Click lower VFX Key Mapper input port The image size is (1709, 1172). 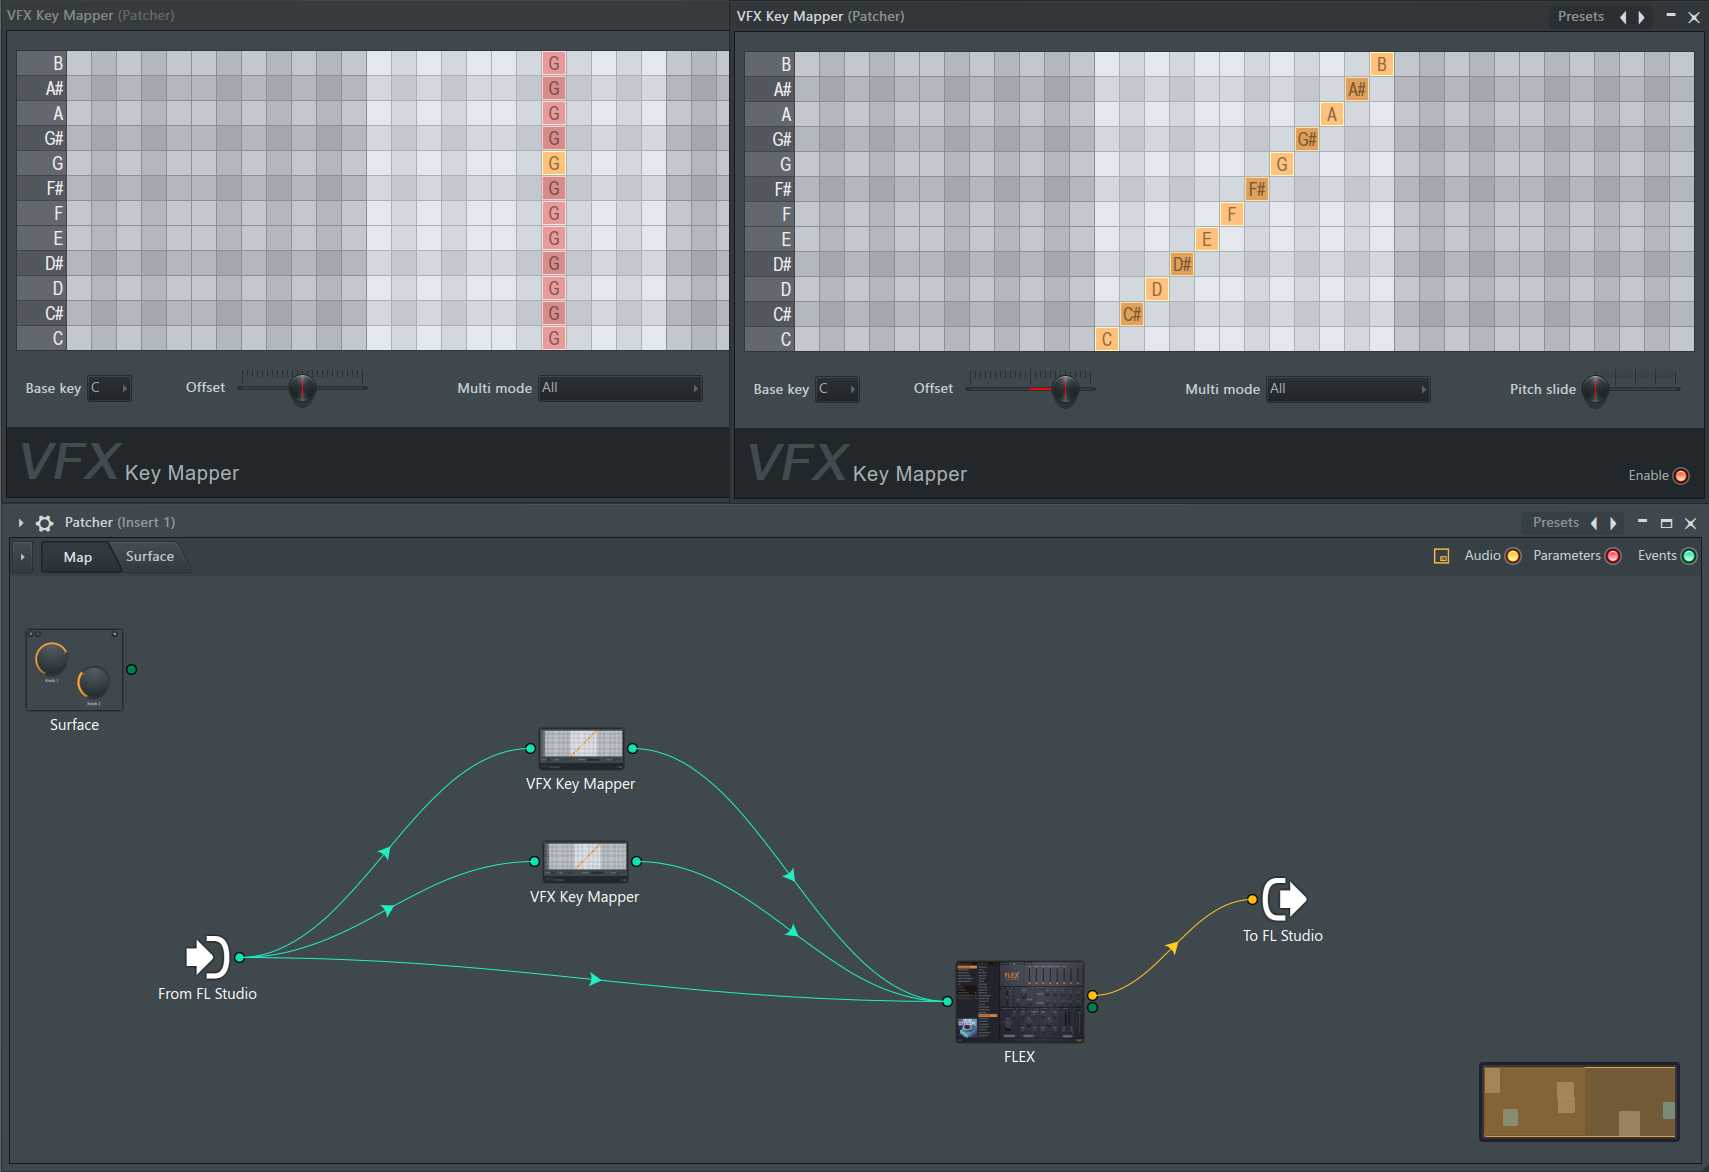[534, 861]
